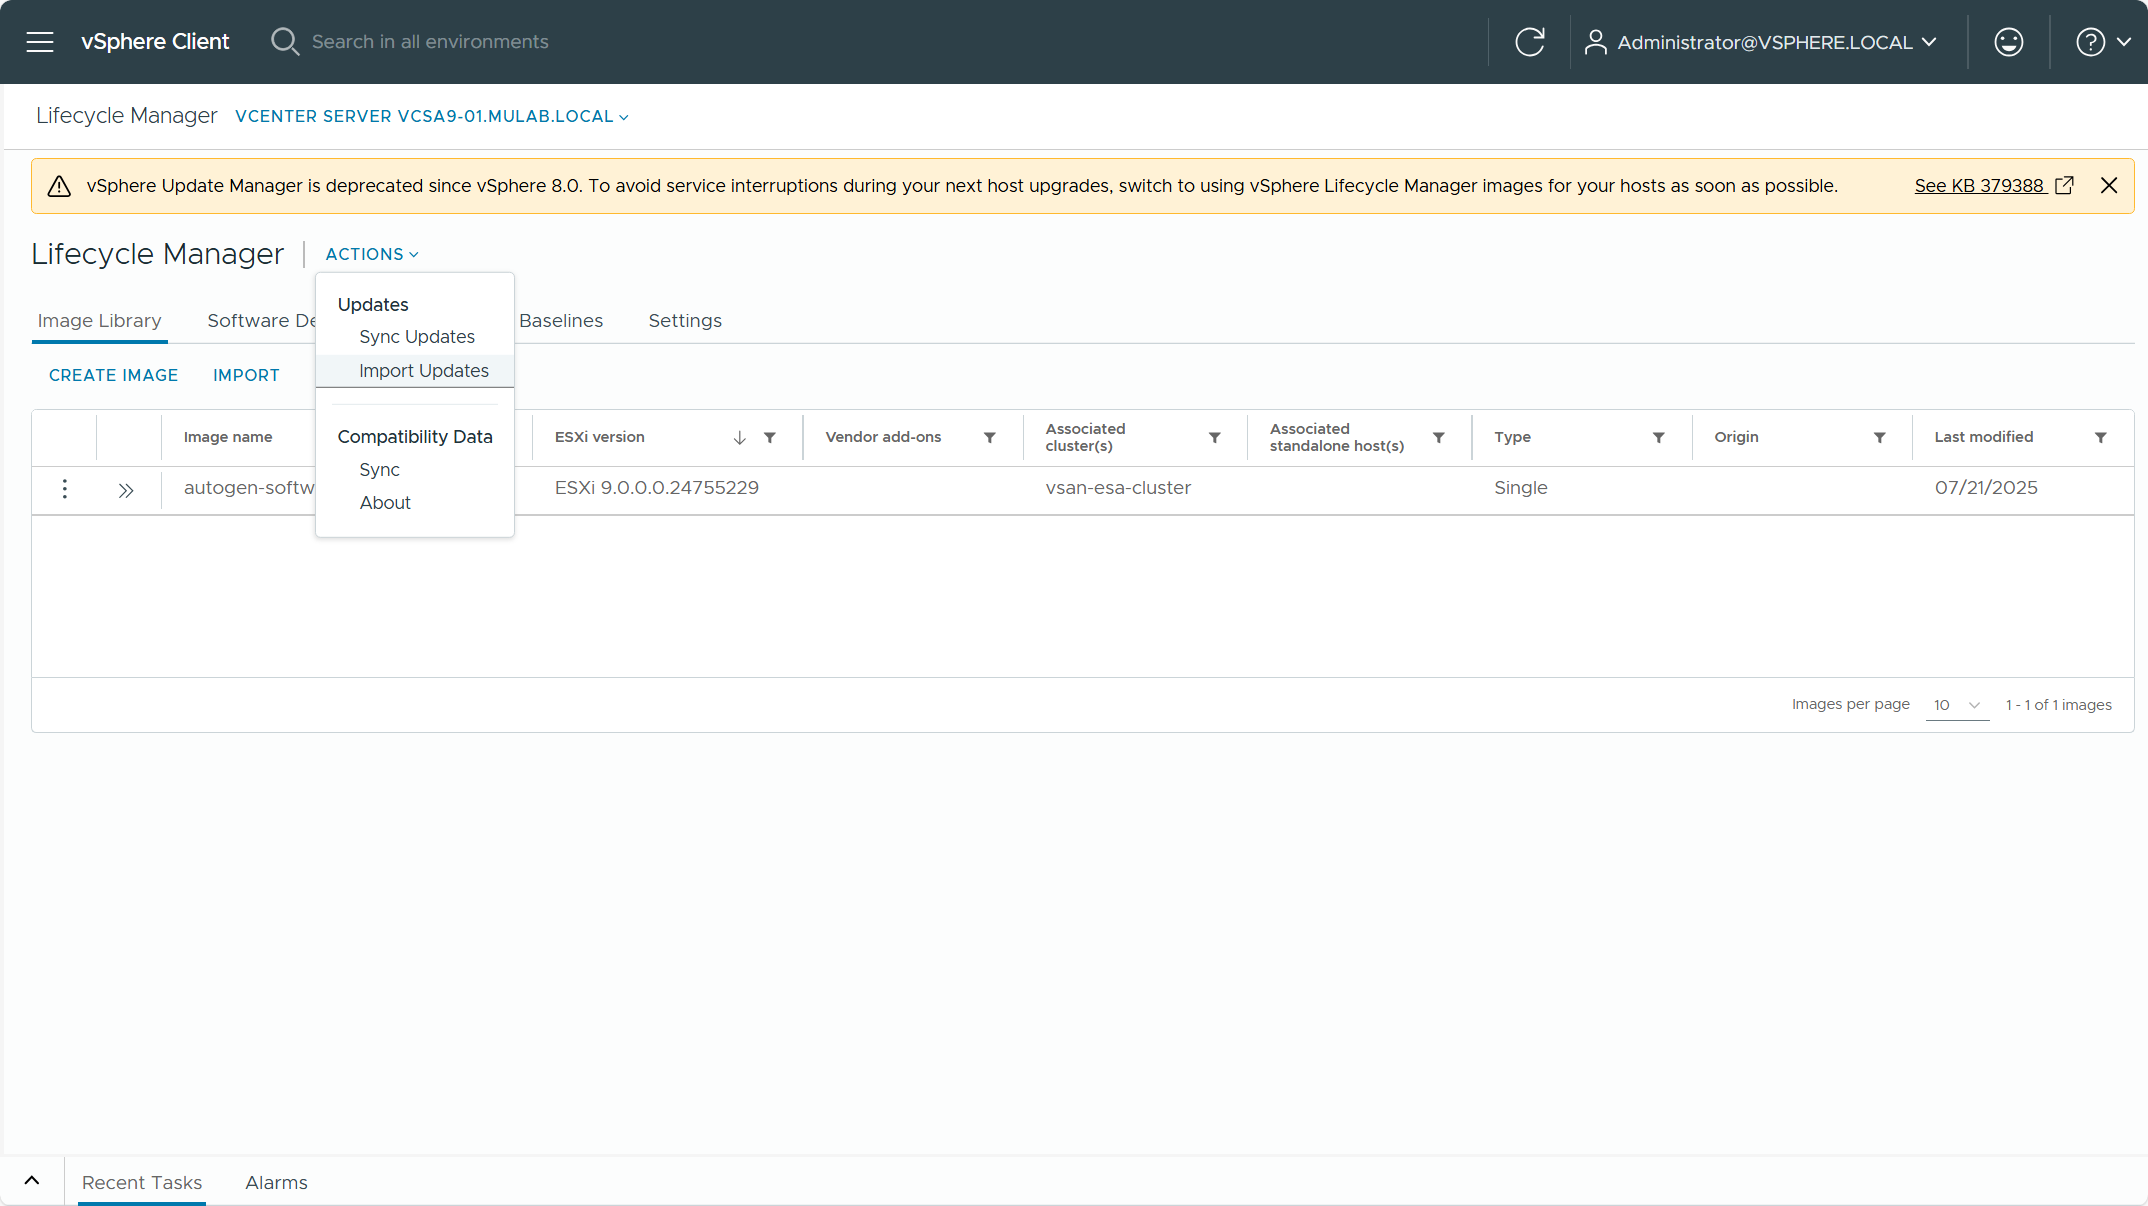Choose Sync Updates menu entry
Viewport: 2148px width, 1206px height.
point(417,337)
